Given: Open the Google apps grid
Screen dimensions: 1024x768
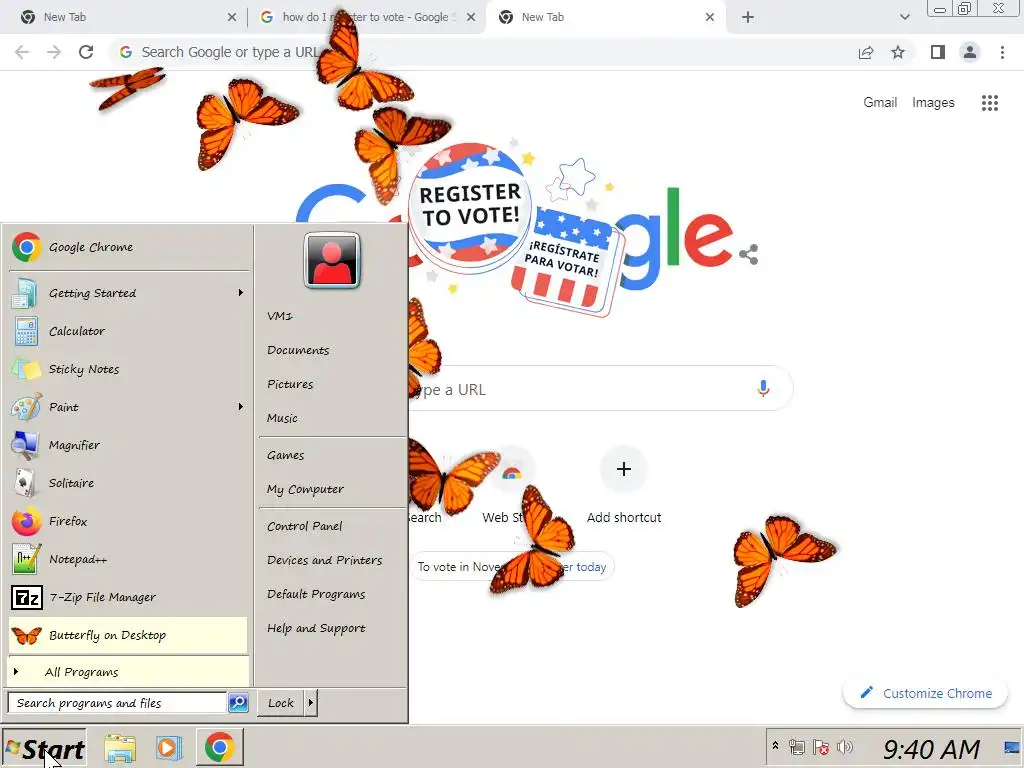Looking at the screenshot, I should [989, 103].
